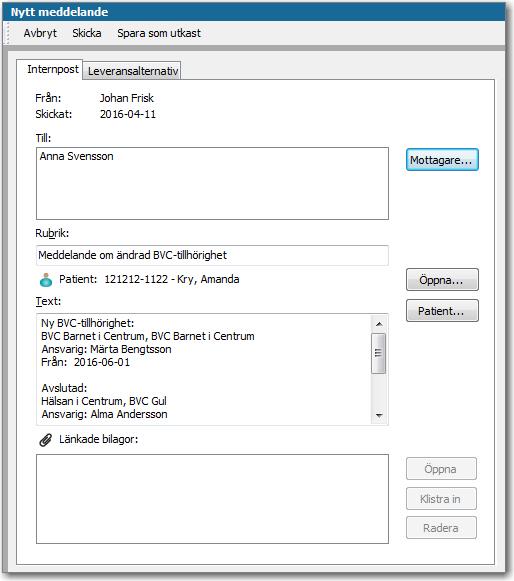Click the Klistra in button
Image resolution: width=514 pixels, height=581 pixels.
(441, 499)
